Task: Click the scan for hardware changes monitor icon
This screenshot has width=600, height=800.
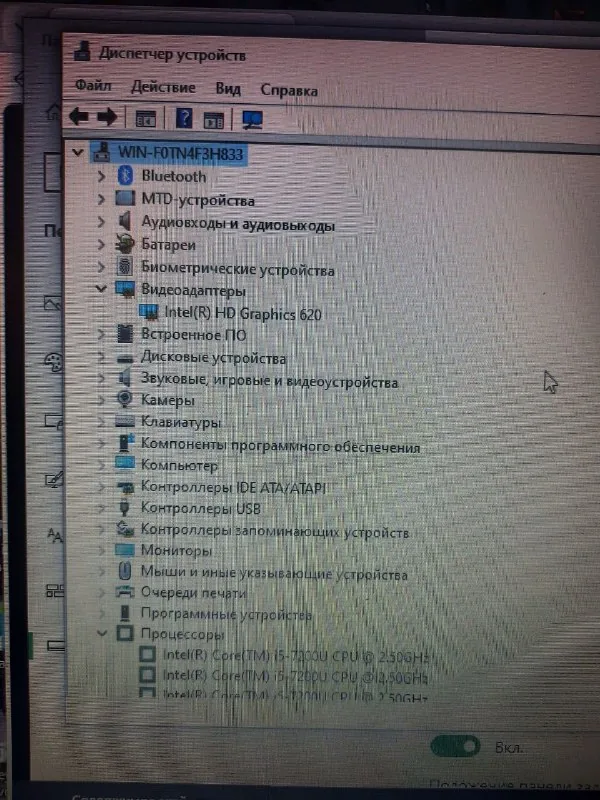Action: (x=253, y=120)
